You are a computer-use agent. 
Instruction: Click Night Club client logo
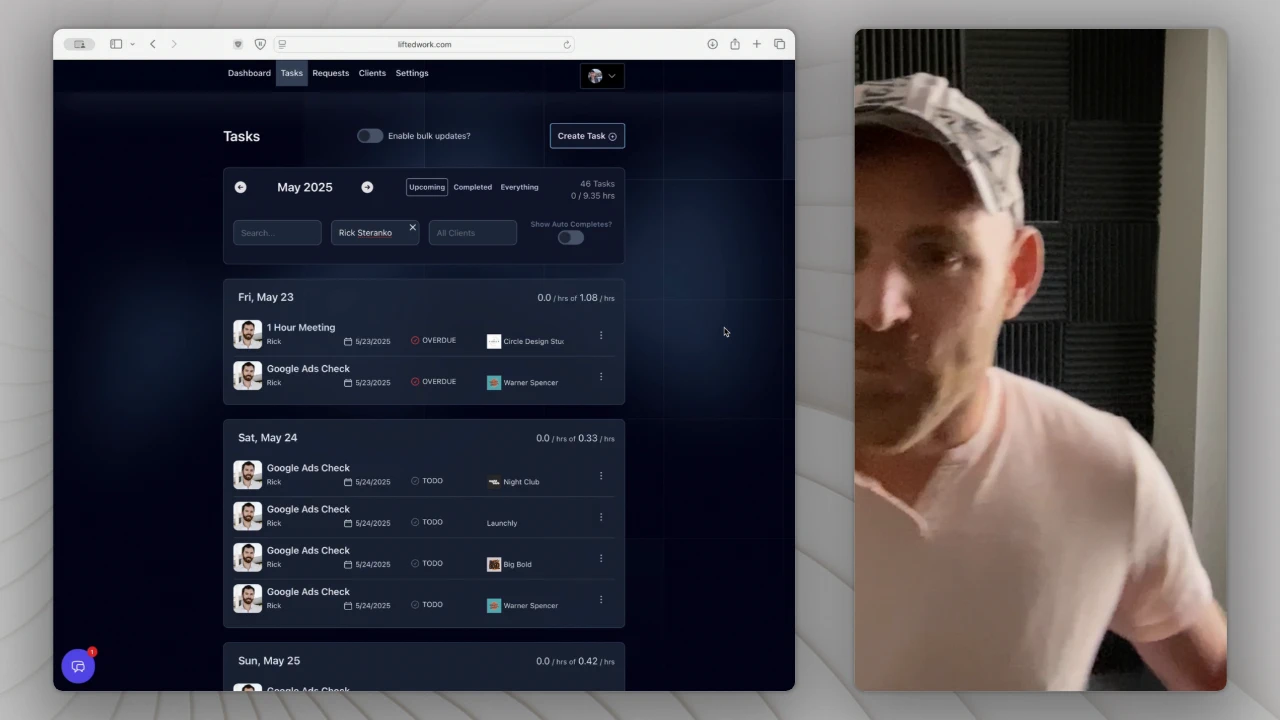pyautogui.click(x=494, y=481)
